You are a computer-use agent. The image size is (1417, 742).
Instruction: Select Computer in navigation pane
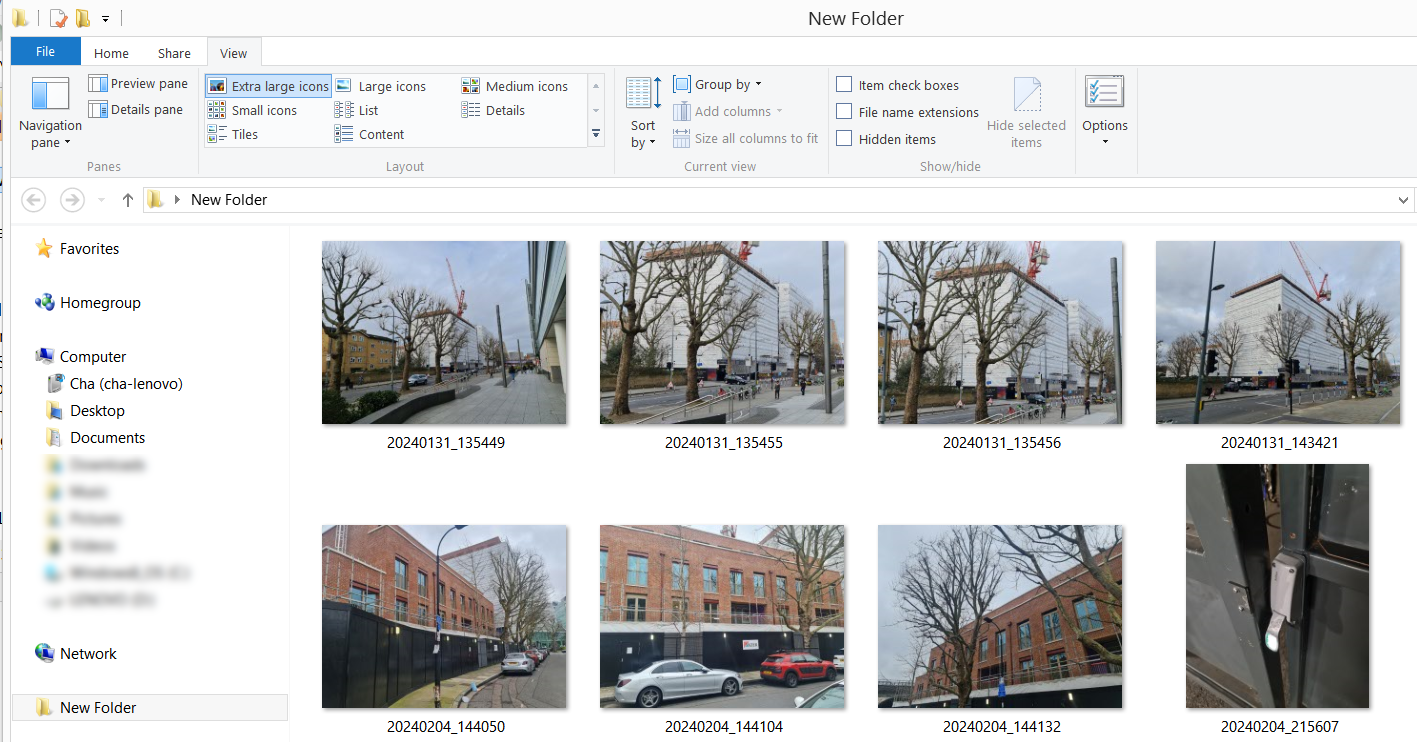pyautogui.click(x=81, y=357)
